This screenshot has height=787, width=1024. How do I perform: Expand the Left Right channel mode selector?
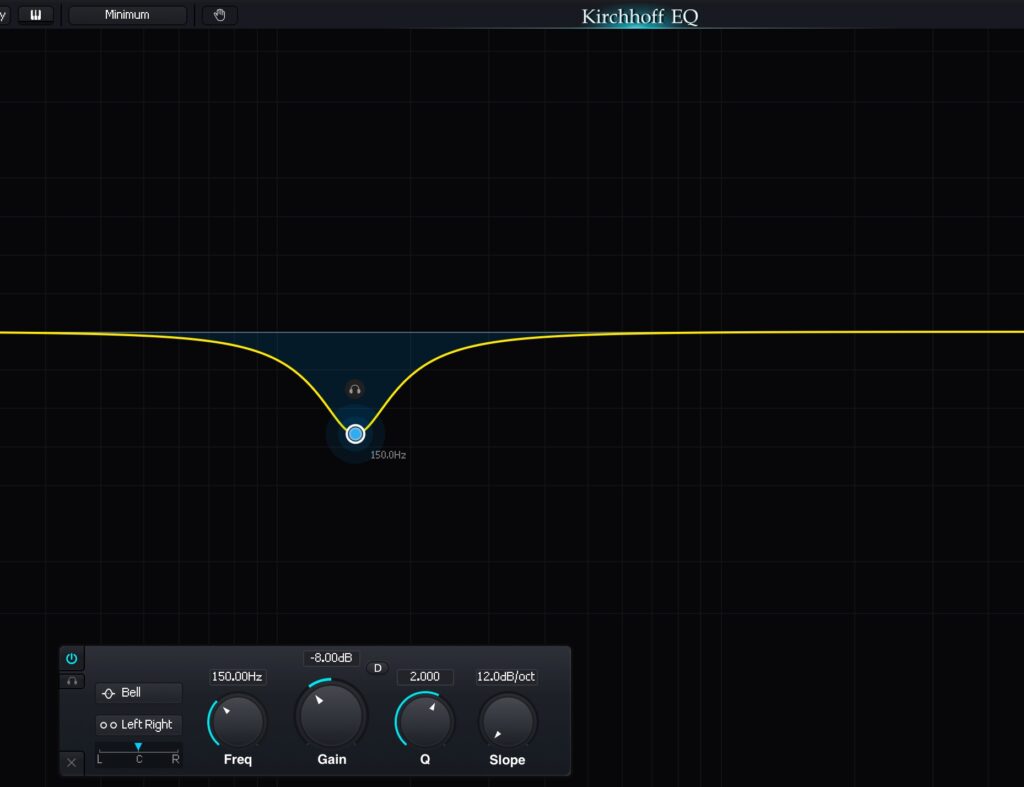[139, 724]
